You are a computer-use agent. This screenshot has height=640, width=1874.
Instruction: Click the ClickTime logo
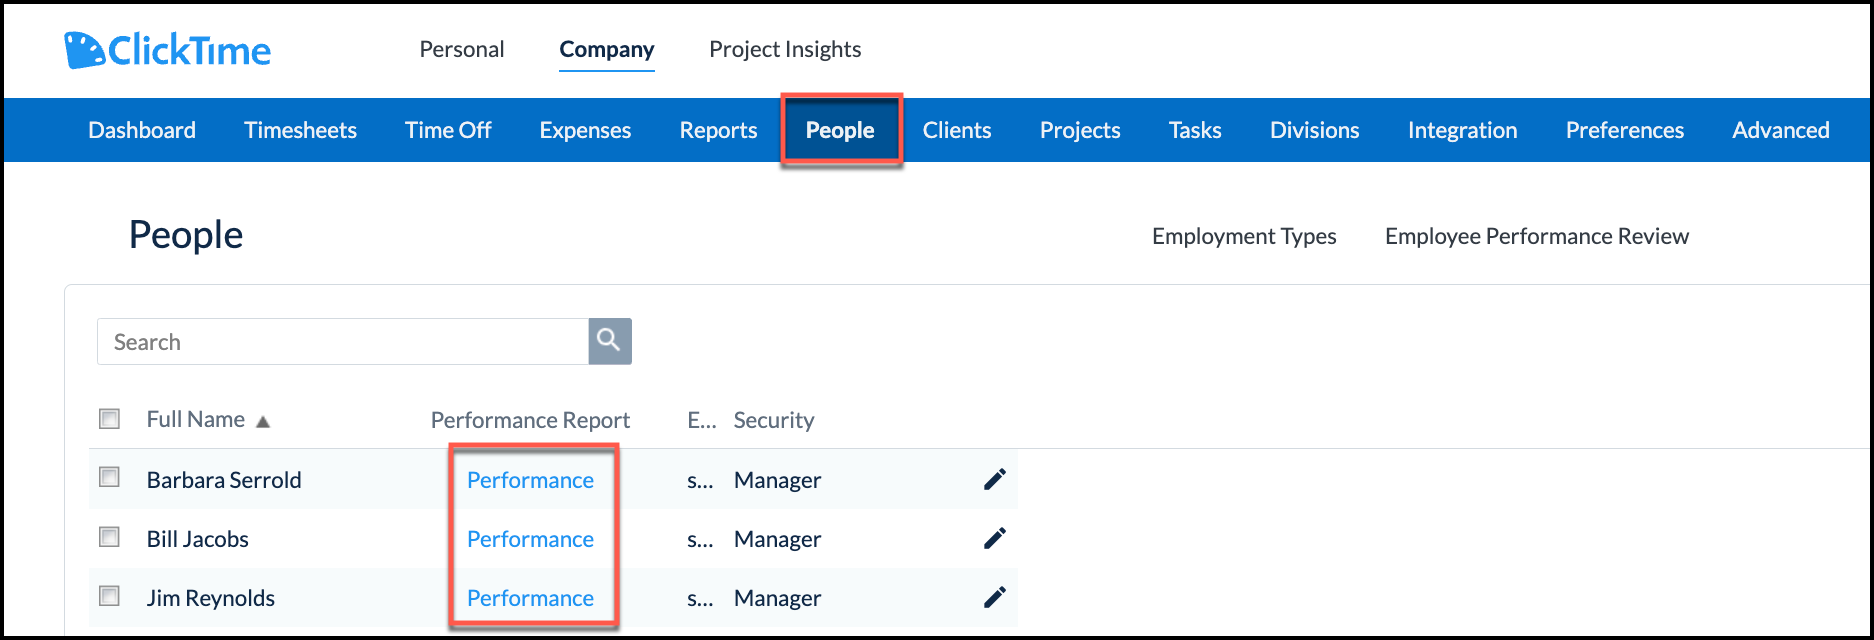coord(168,50)
